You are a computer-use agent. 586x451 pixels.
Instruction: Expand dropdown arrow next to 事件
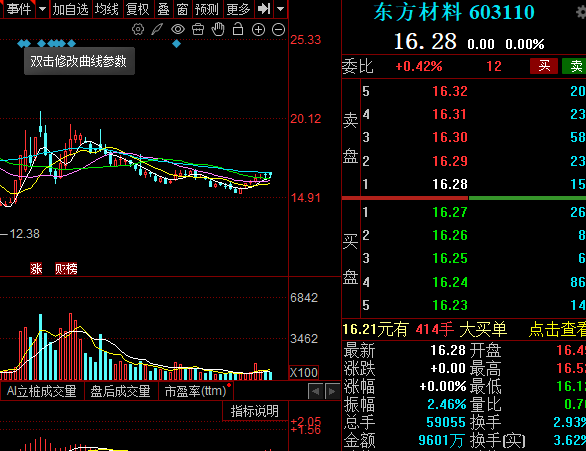coord(43,9)
